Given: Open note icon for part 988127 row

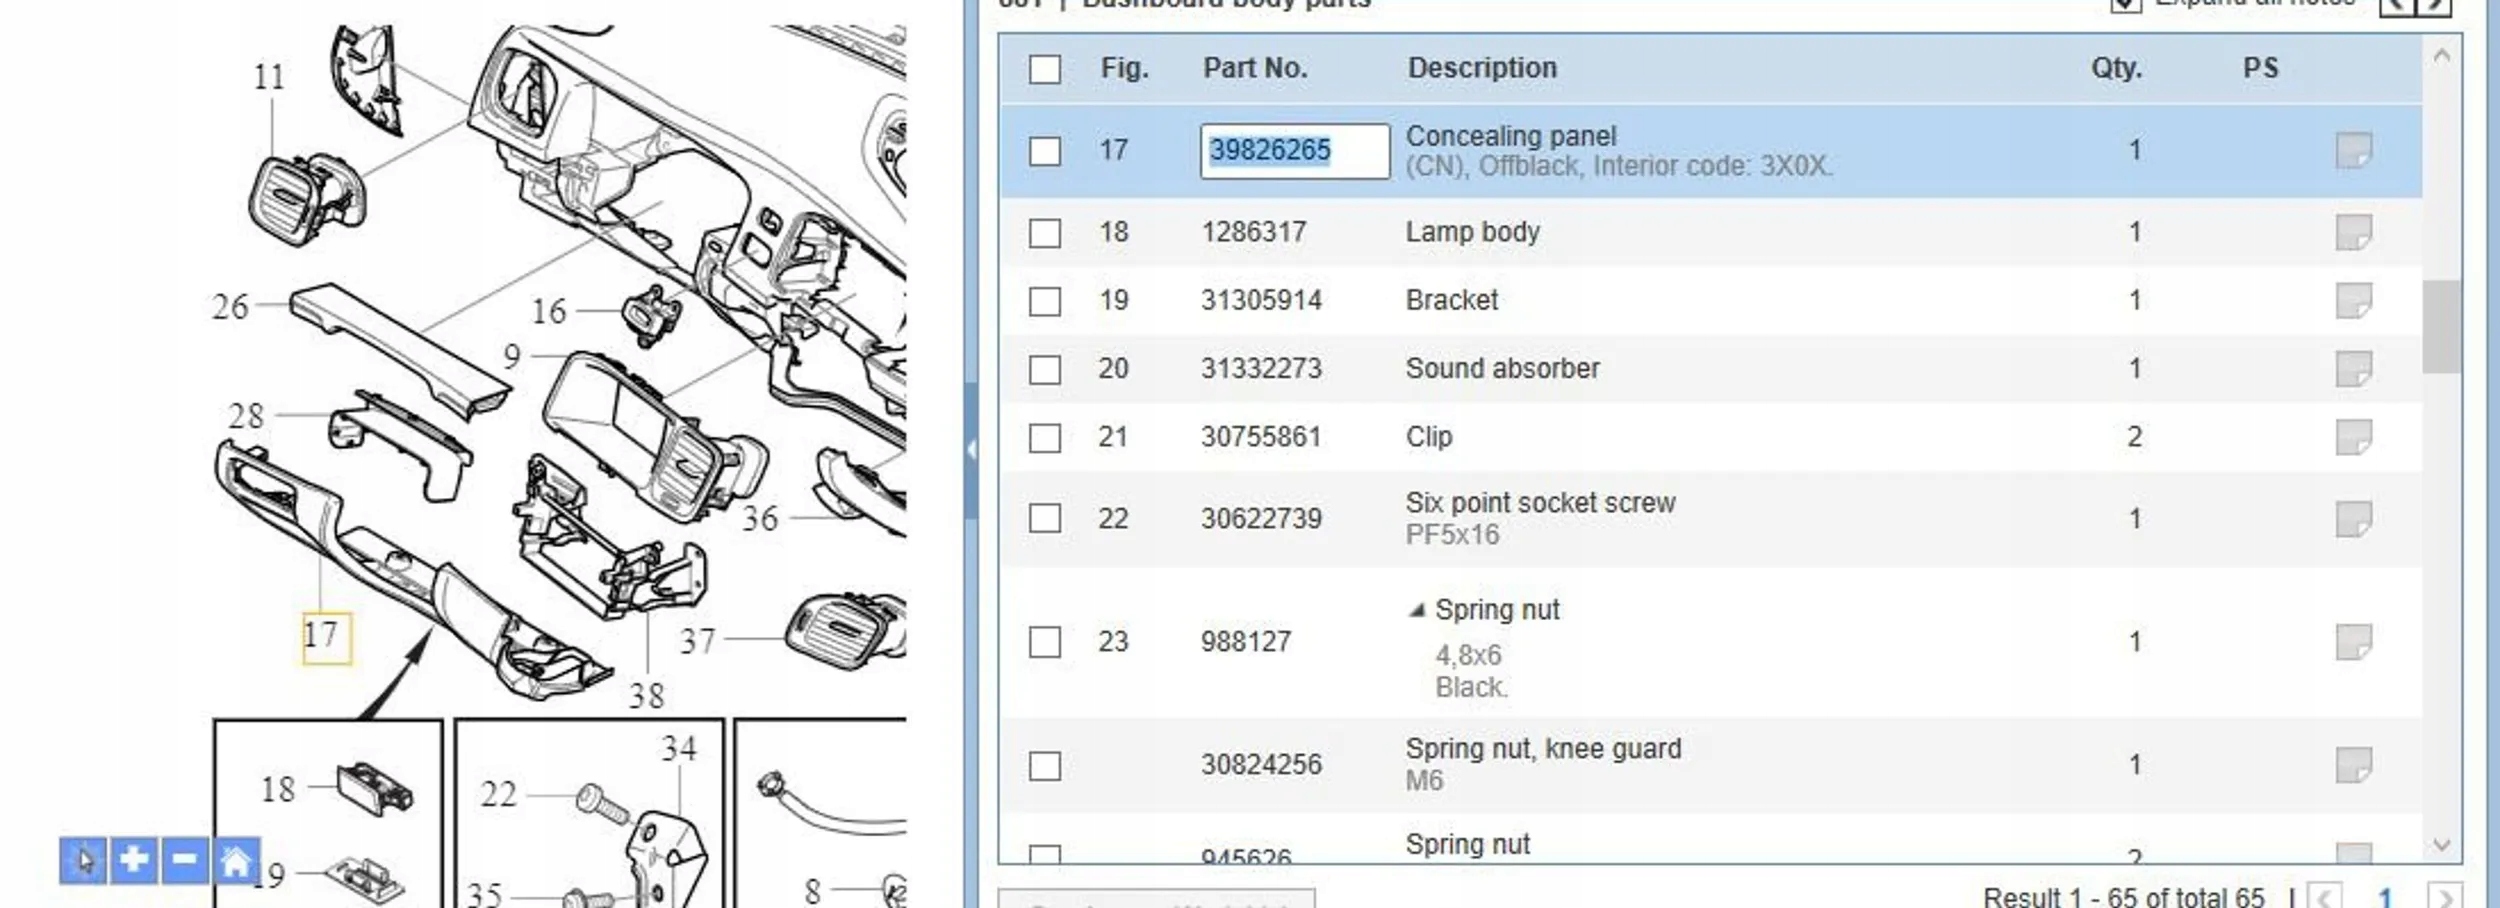Looking at the screenshot, I should 2354,642.
